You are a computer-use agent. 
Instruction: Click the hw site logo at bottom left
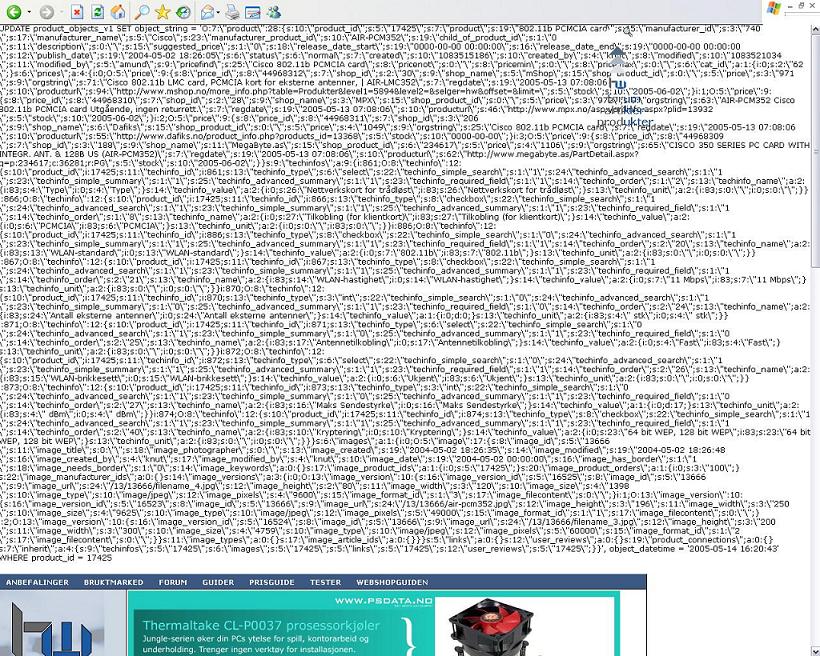(52, 628)
